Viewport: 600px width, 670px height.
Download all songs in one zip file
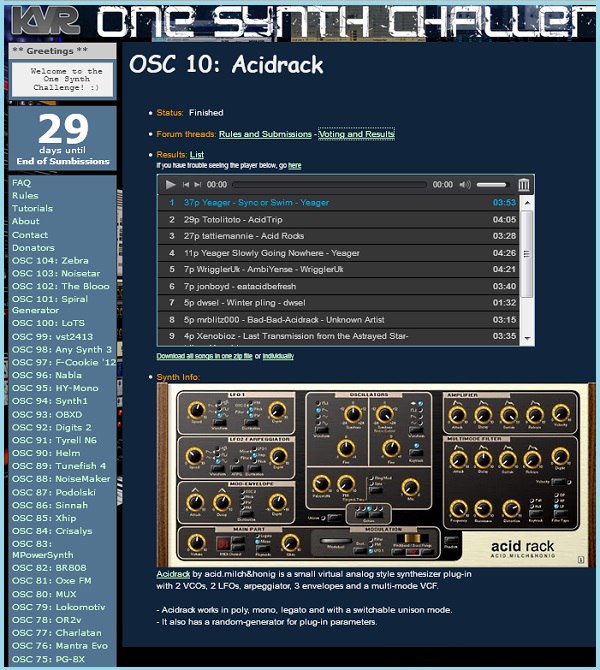click(x=204, y=356)
